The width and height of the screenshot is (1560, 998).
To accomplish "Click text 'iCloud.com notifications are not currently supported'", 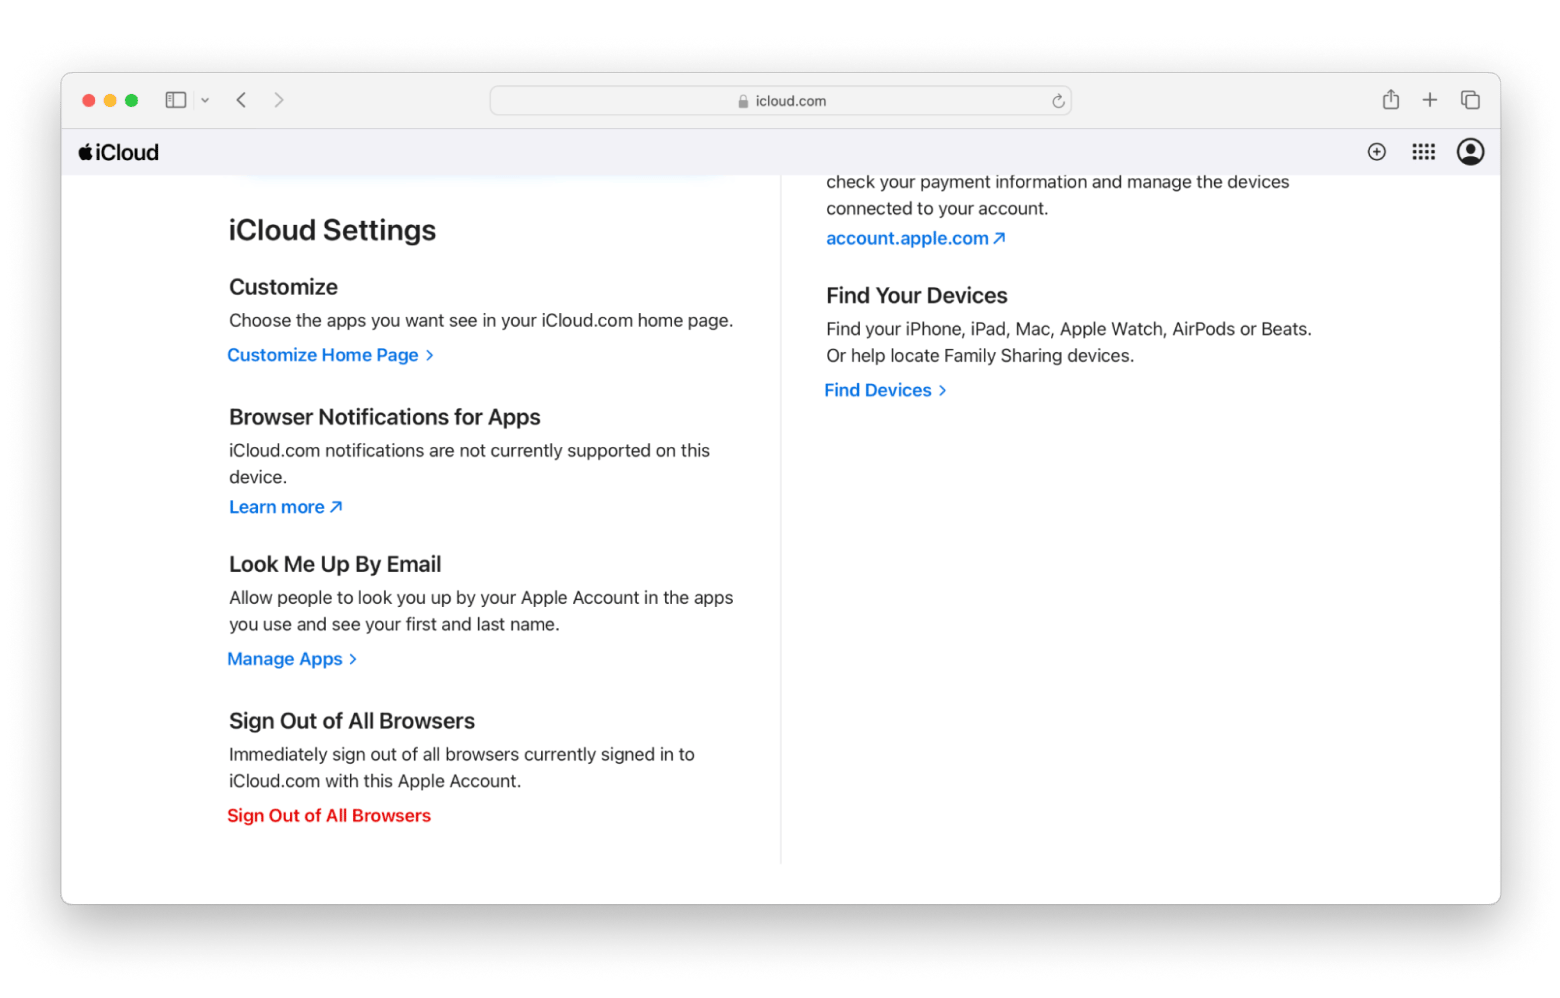I will coord(440,451).
